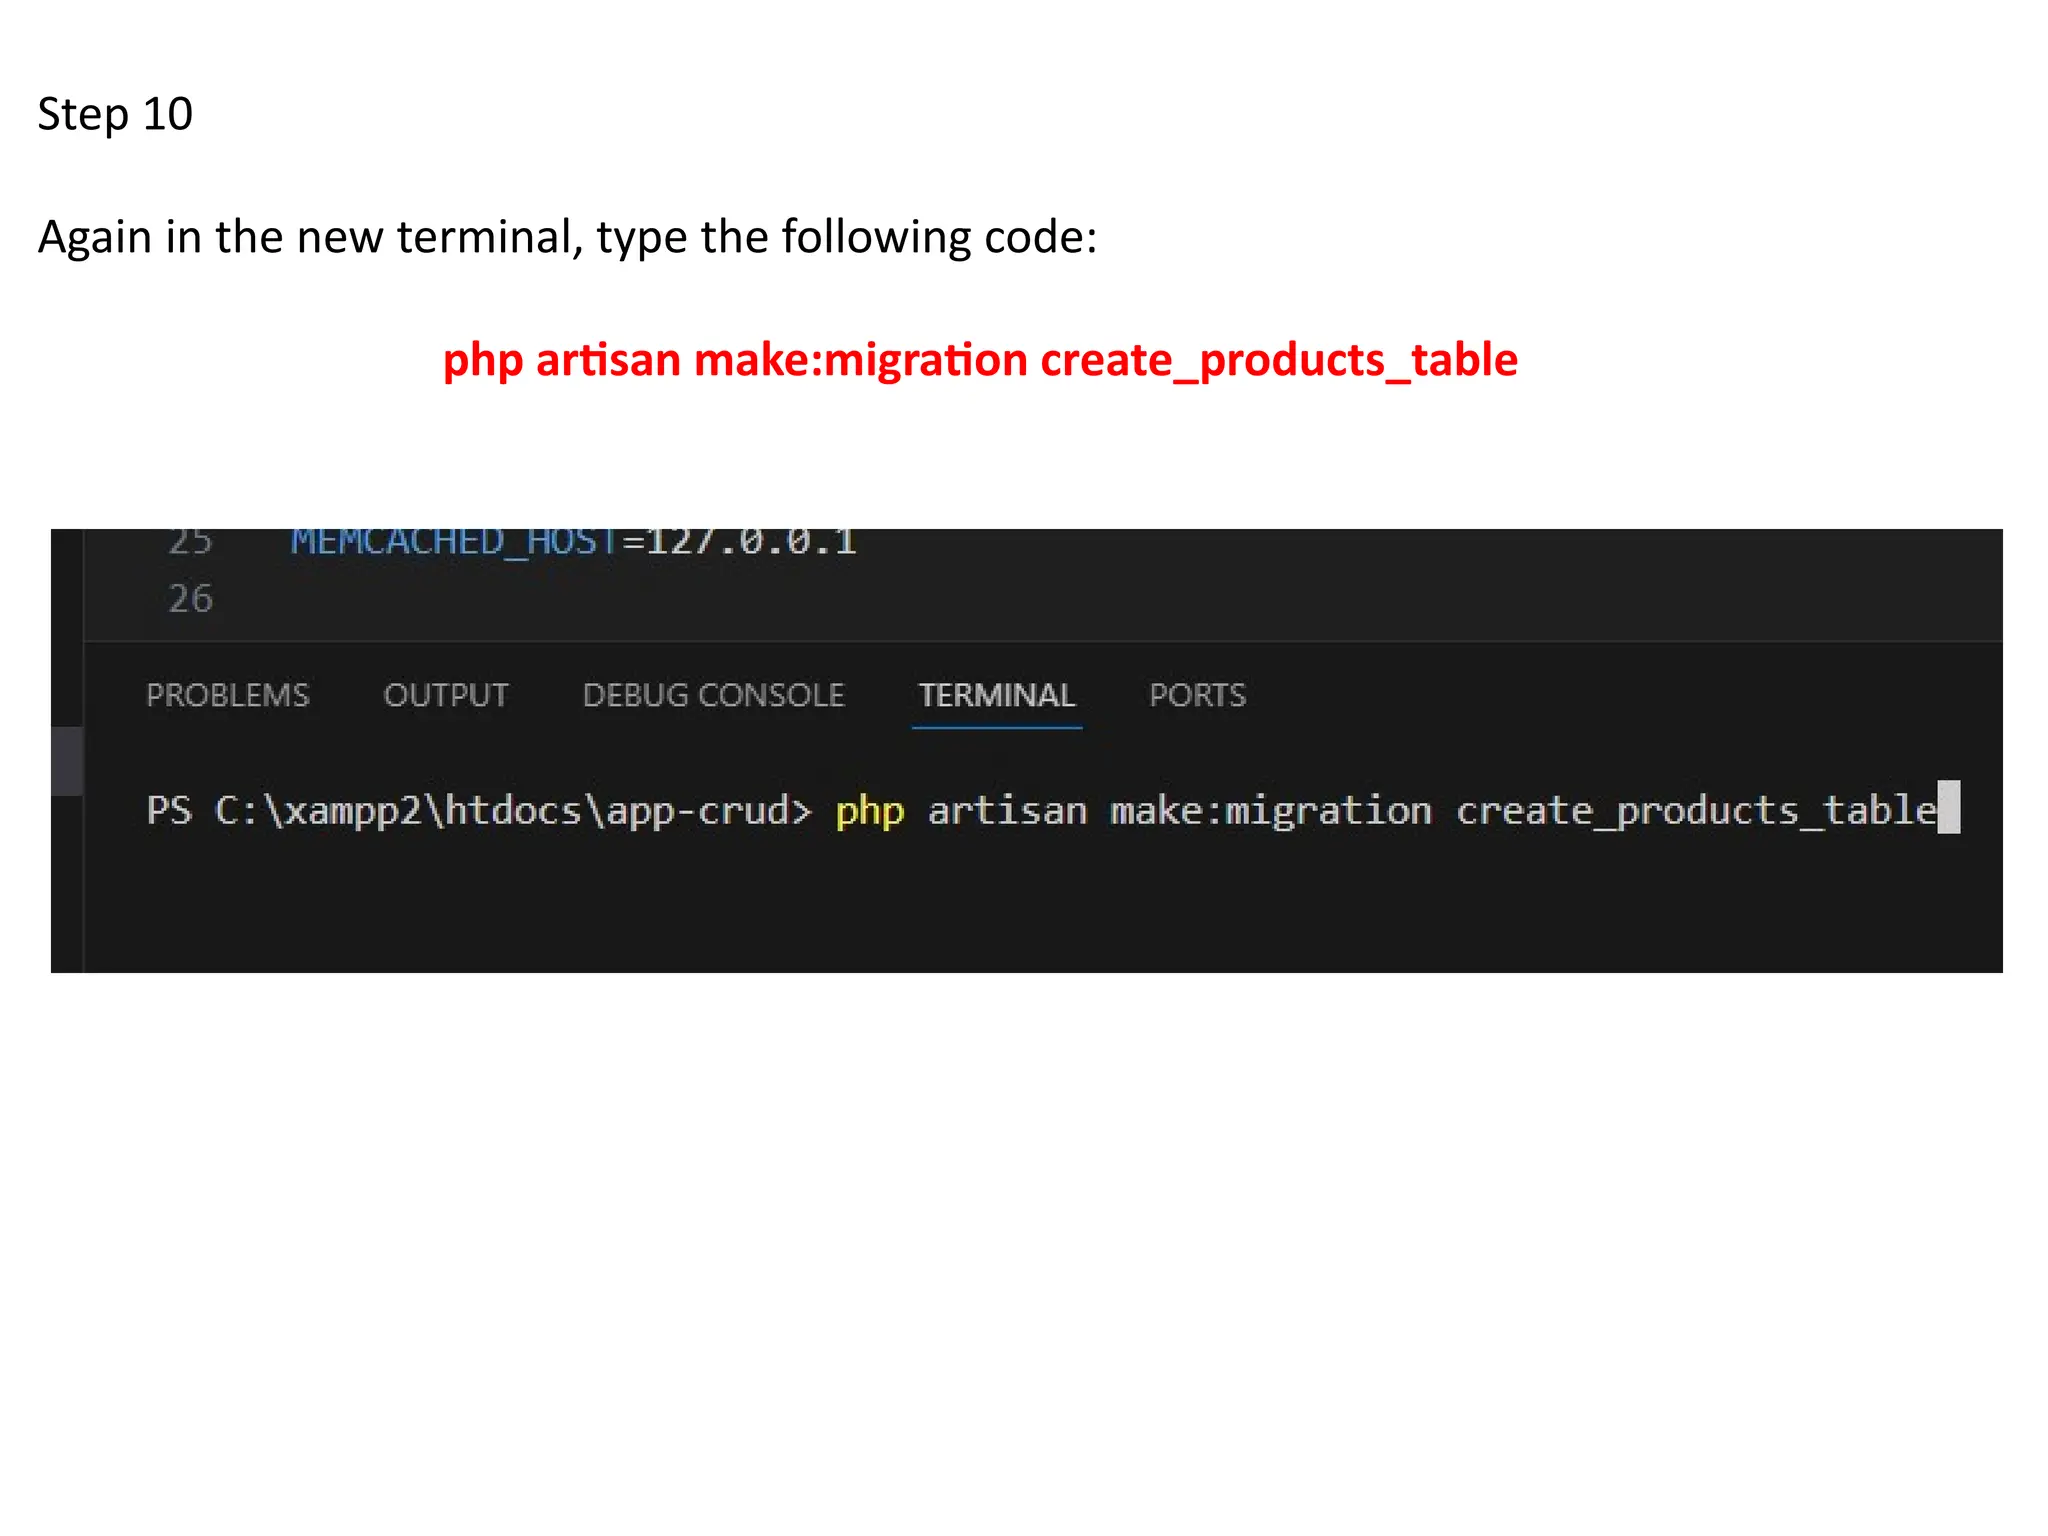
Task: Click the 'Again in the new terminal' sentence
Action: 567,238
